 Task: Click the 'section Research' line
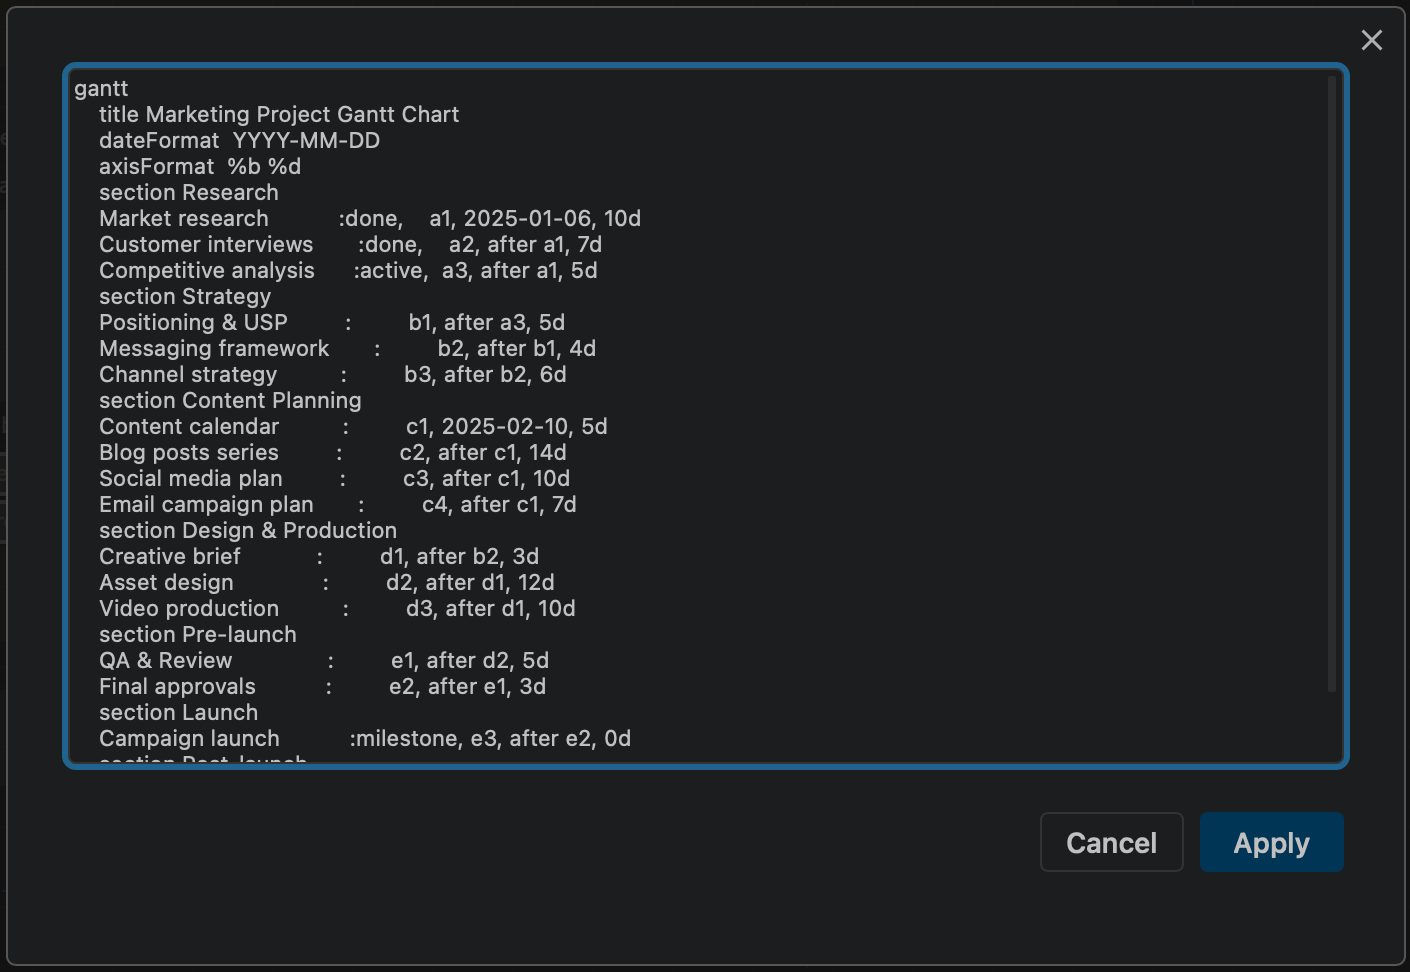[x=188, y=193]
